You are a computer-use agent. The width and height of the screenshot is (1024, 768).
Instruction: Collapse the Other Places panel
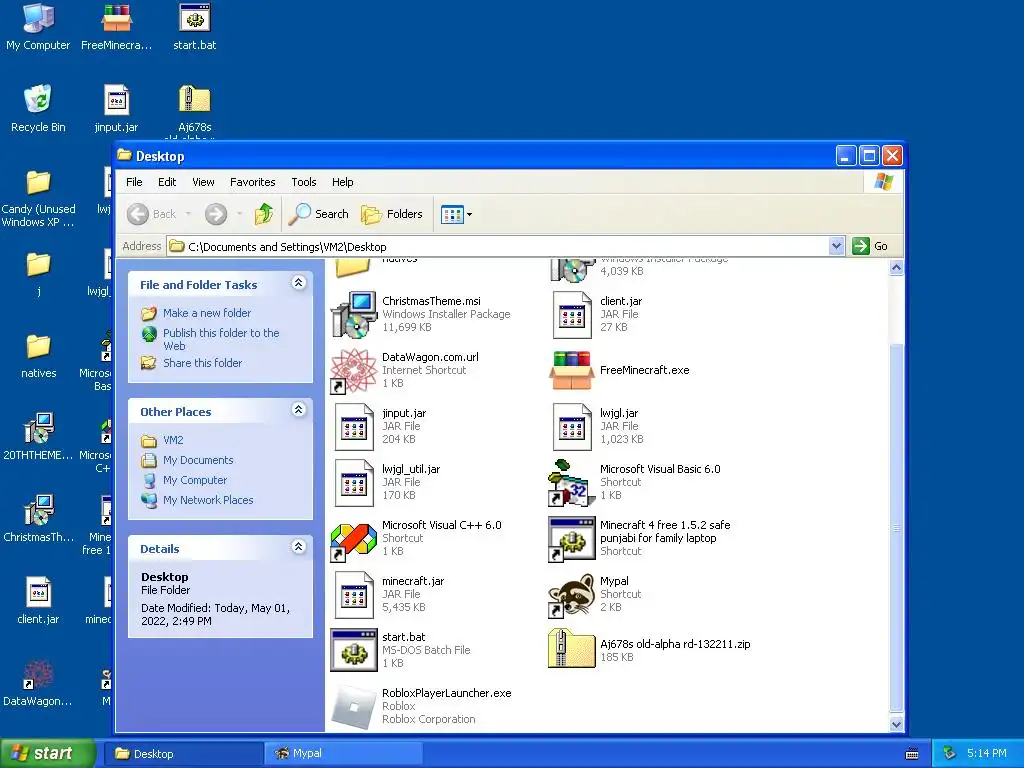click(x=298, y=409)
